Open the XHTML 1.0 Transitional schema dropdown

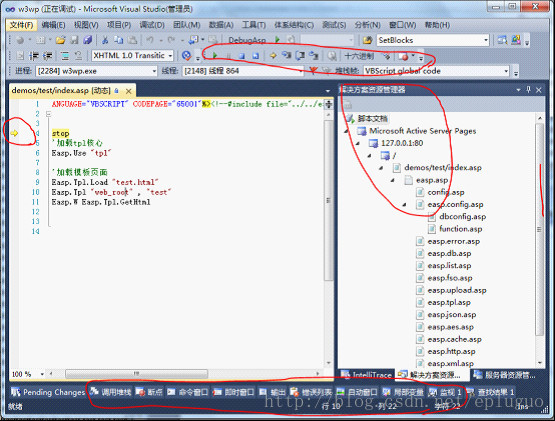click(132, 56)
